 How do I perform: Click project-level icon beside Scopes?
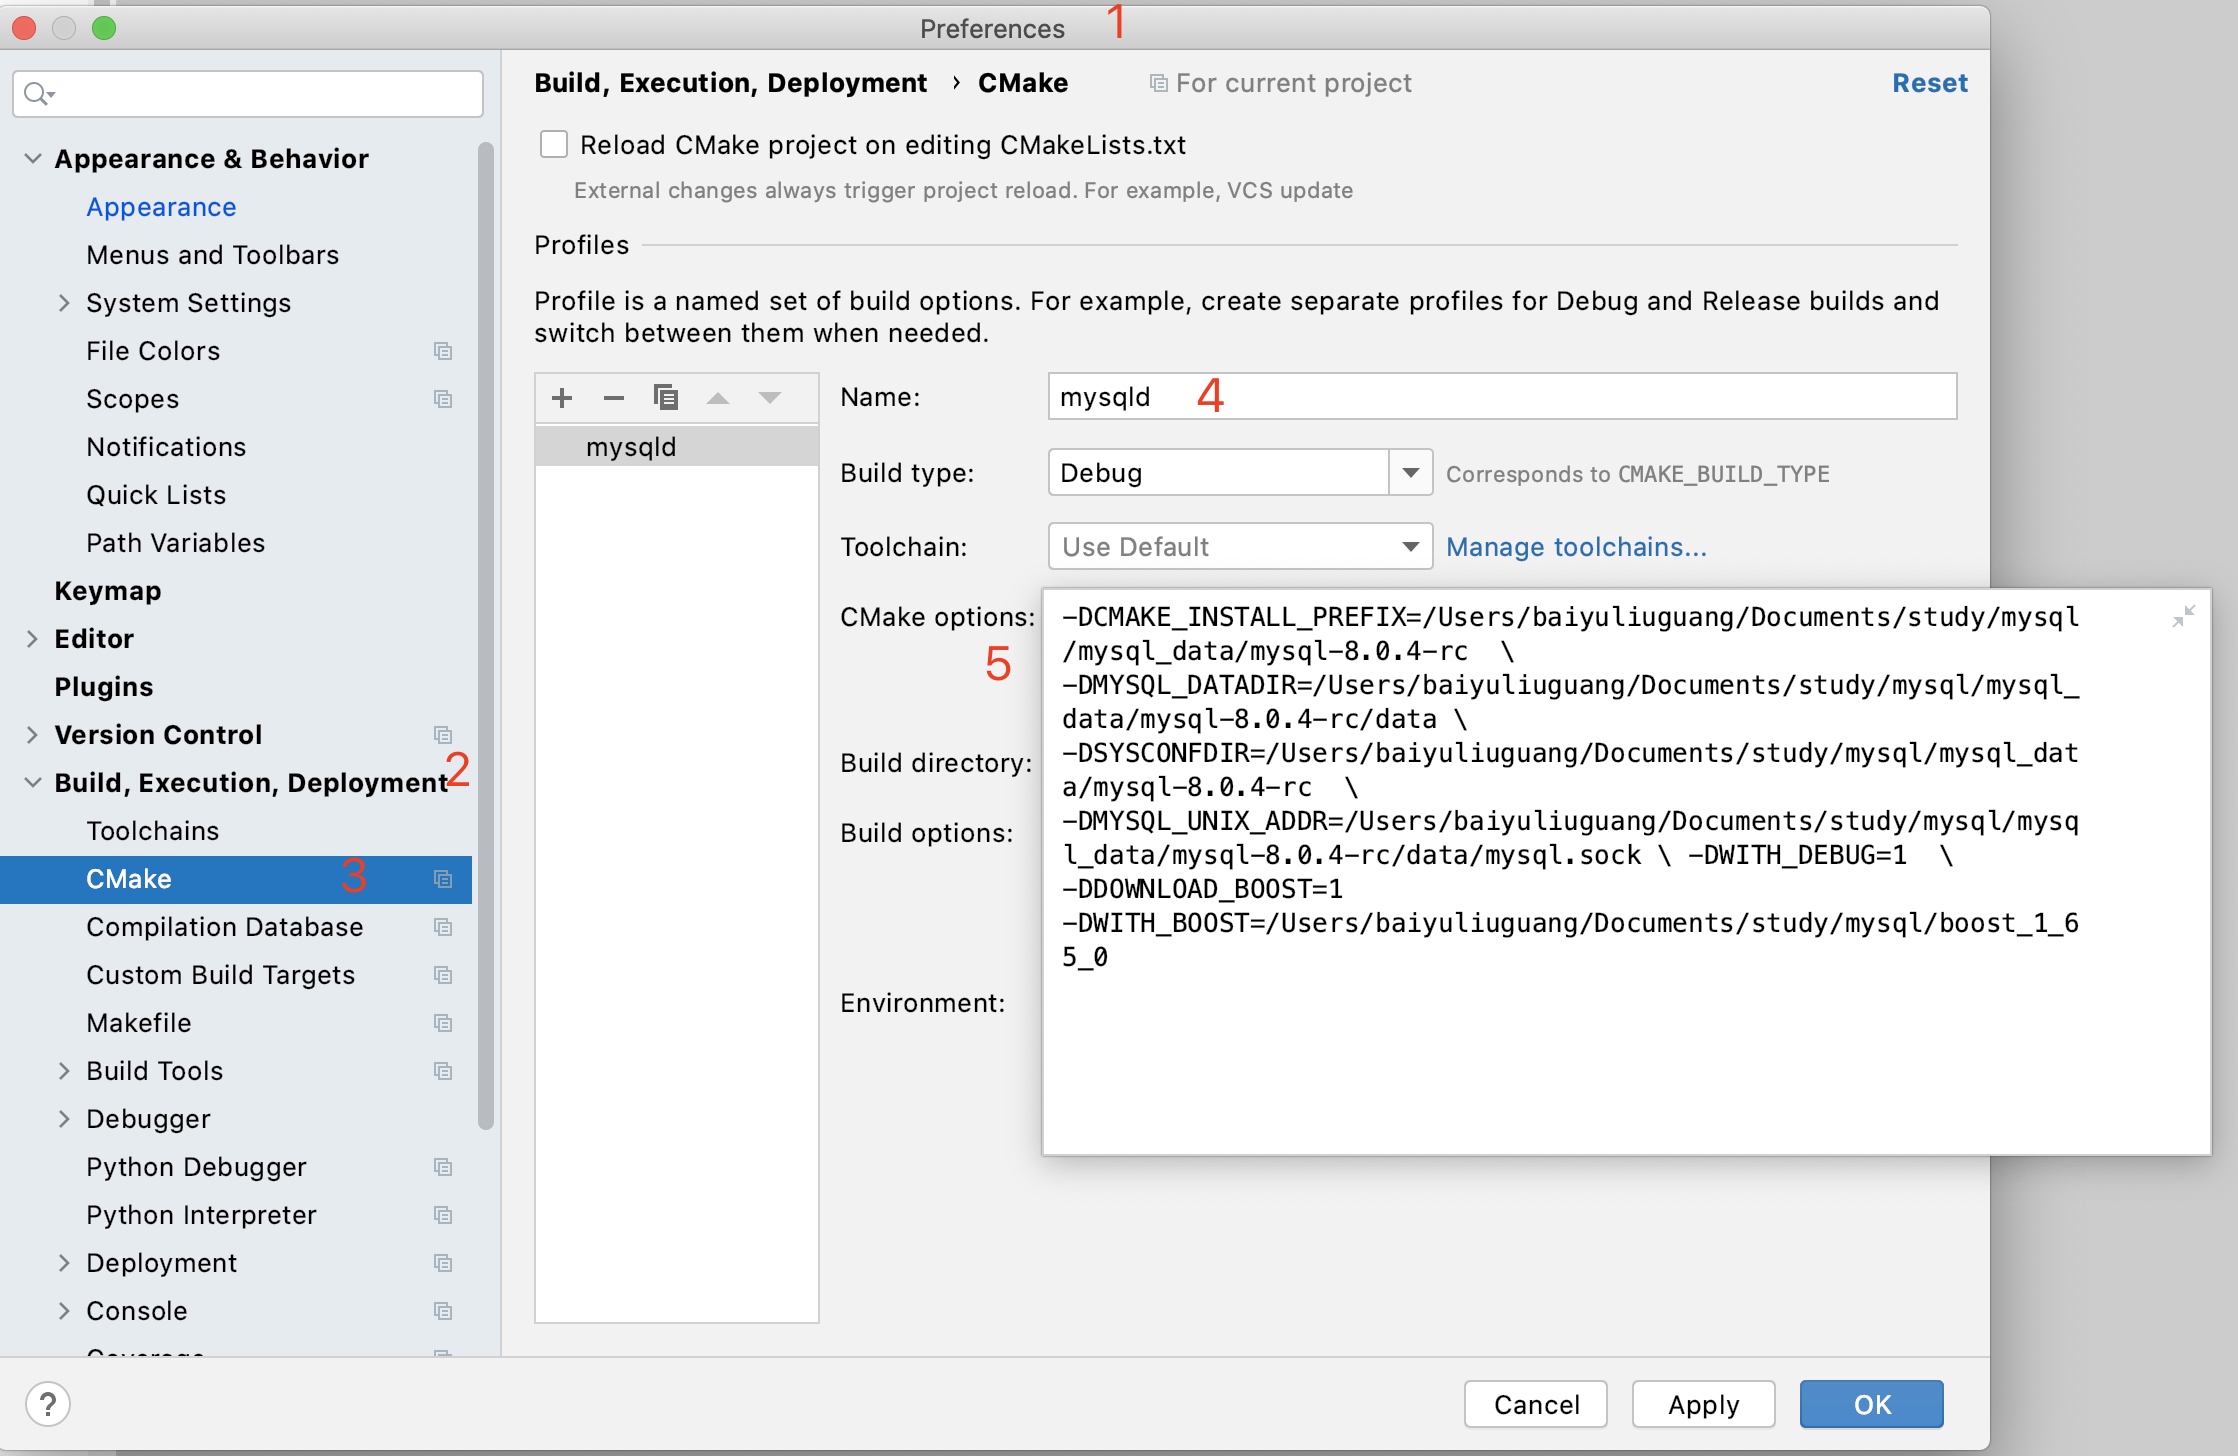pos(443,399)
